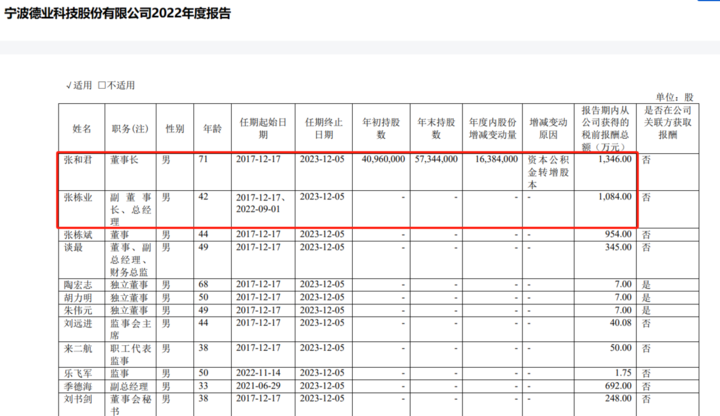Click 副总经理 in the 季德海 row
Viewport: 720px width, 416px height.
129,387
